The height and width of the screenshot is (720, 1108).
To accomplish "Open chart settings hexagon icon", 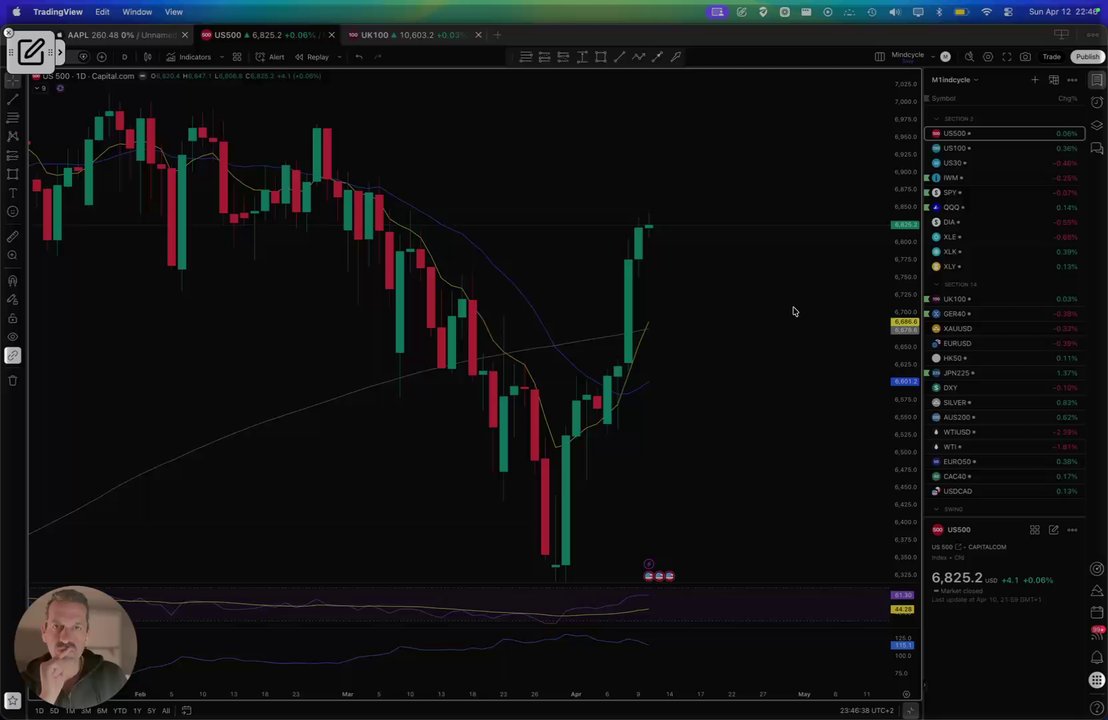I will [x=988, y=57].
